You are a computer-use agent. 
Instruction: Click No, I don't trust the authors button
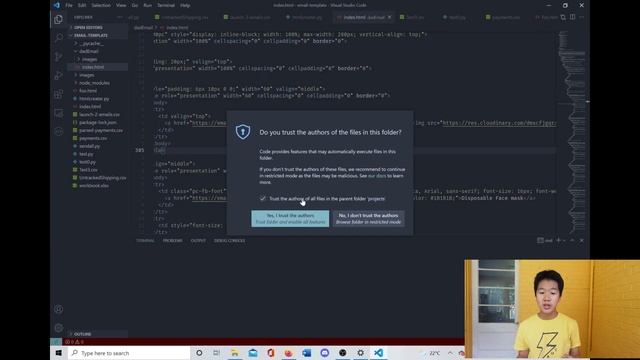(369, 218)
